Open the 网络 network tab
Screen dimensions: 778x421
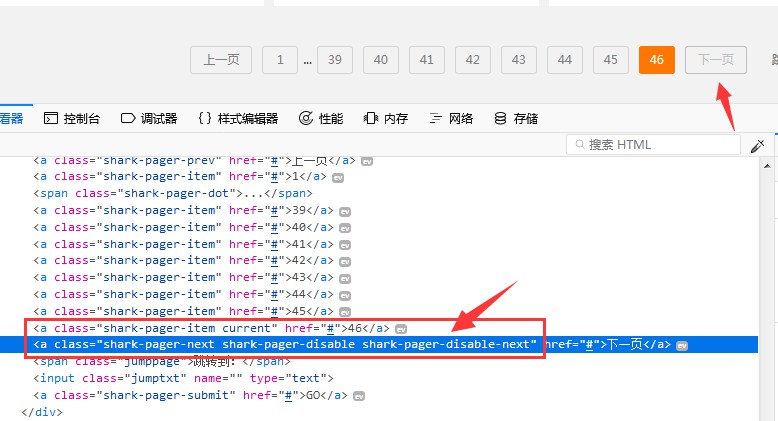click(451, 119)
